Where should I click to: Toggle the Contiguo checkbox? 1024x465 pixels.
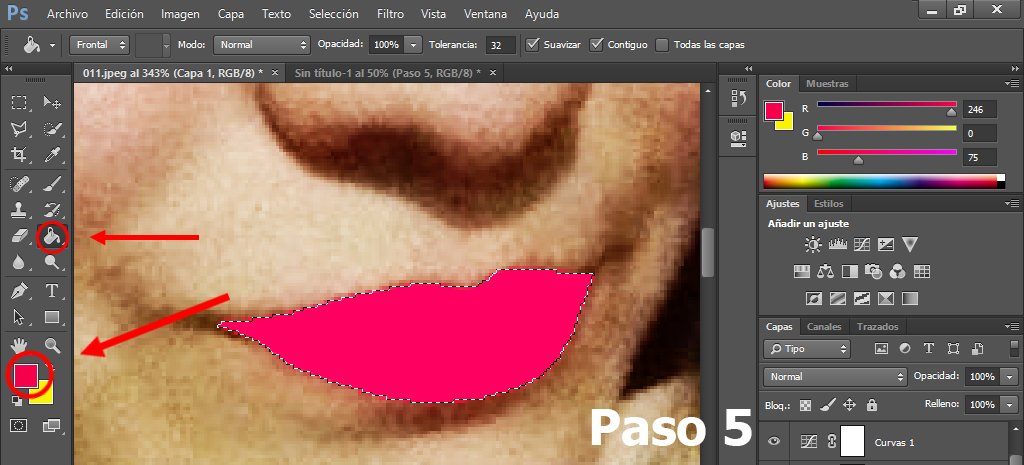coord(596,44)
